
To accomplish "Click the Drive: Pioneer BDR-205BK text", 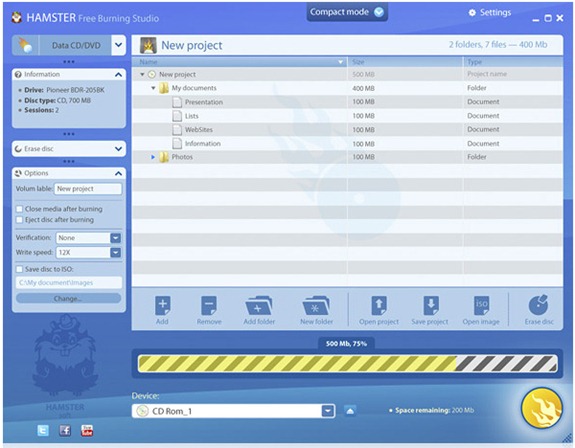I will (64, 90).
